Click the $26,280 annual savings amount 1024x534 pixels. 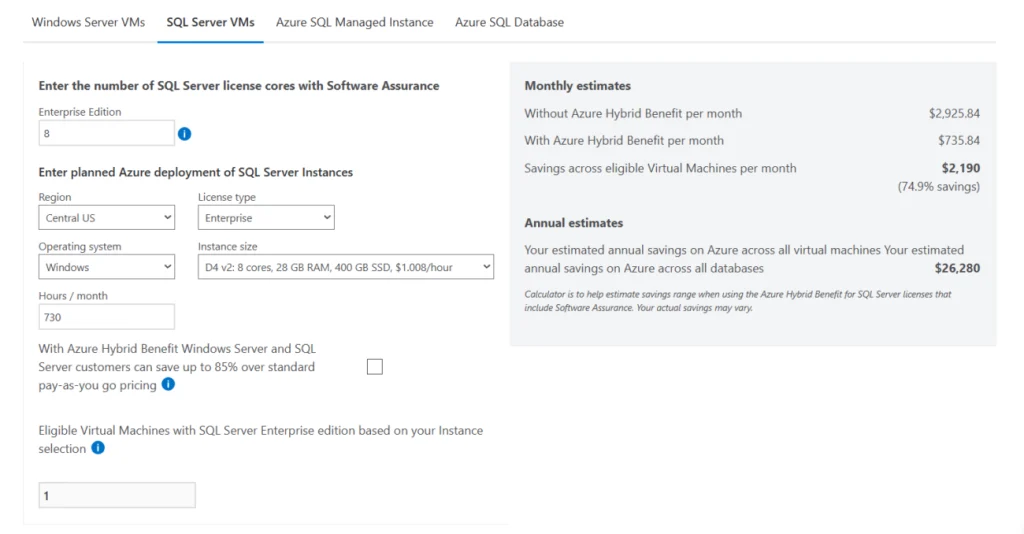(957, 268)
